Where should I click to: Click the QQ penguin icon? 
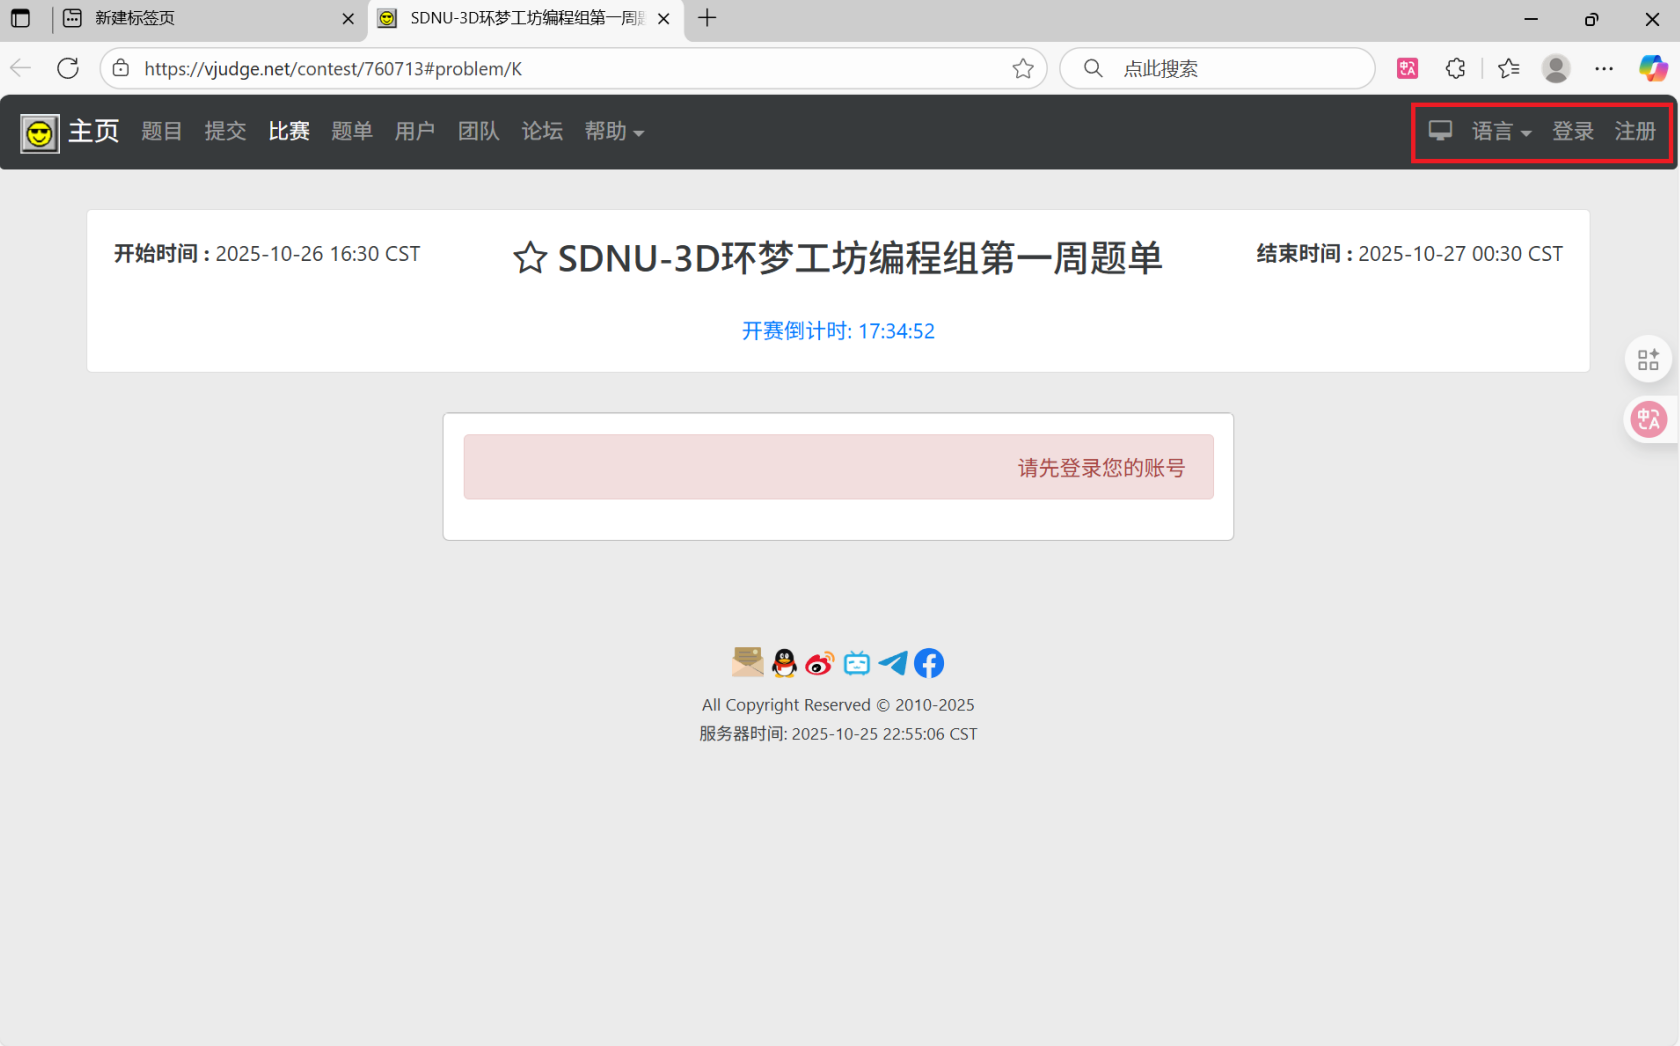click(x=784, y=662)
